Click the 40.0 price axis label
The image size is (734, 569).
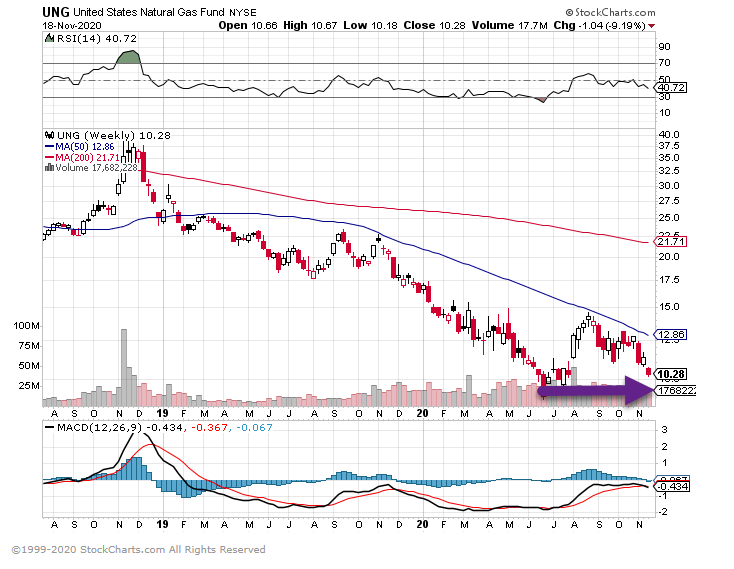668,135
